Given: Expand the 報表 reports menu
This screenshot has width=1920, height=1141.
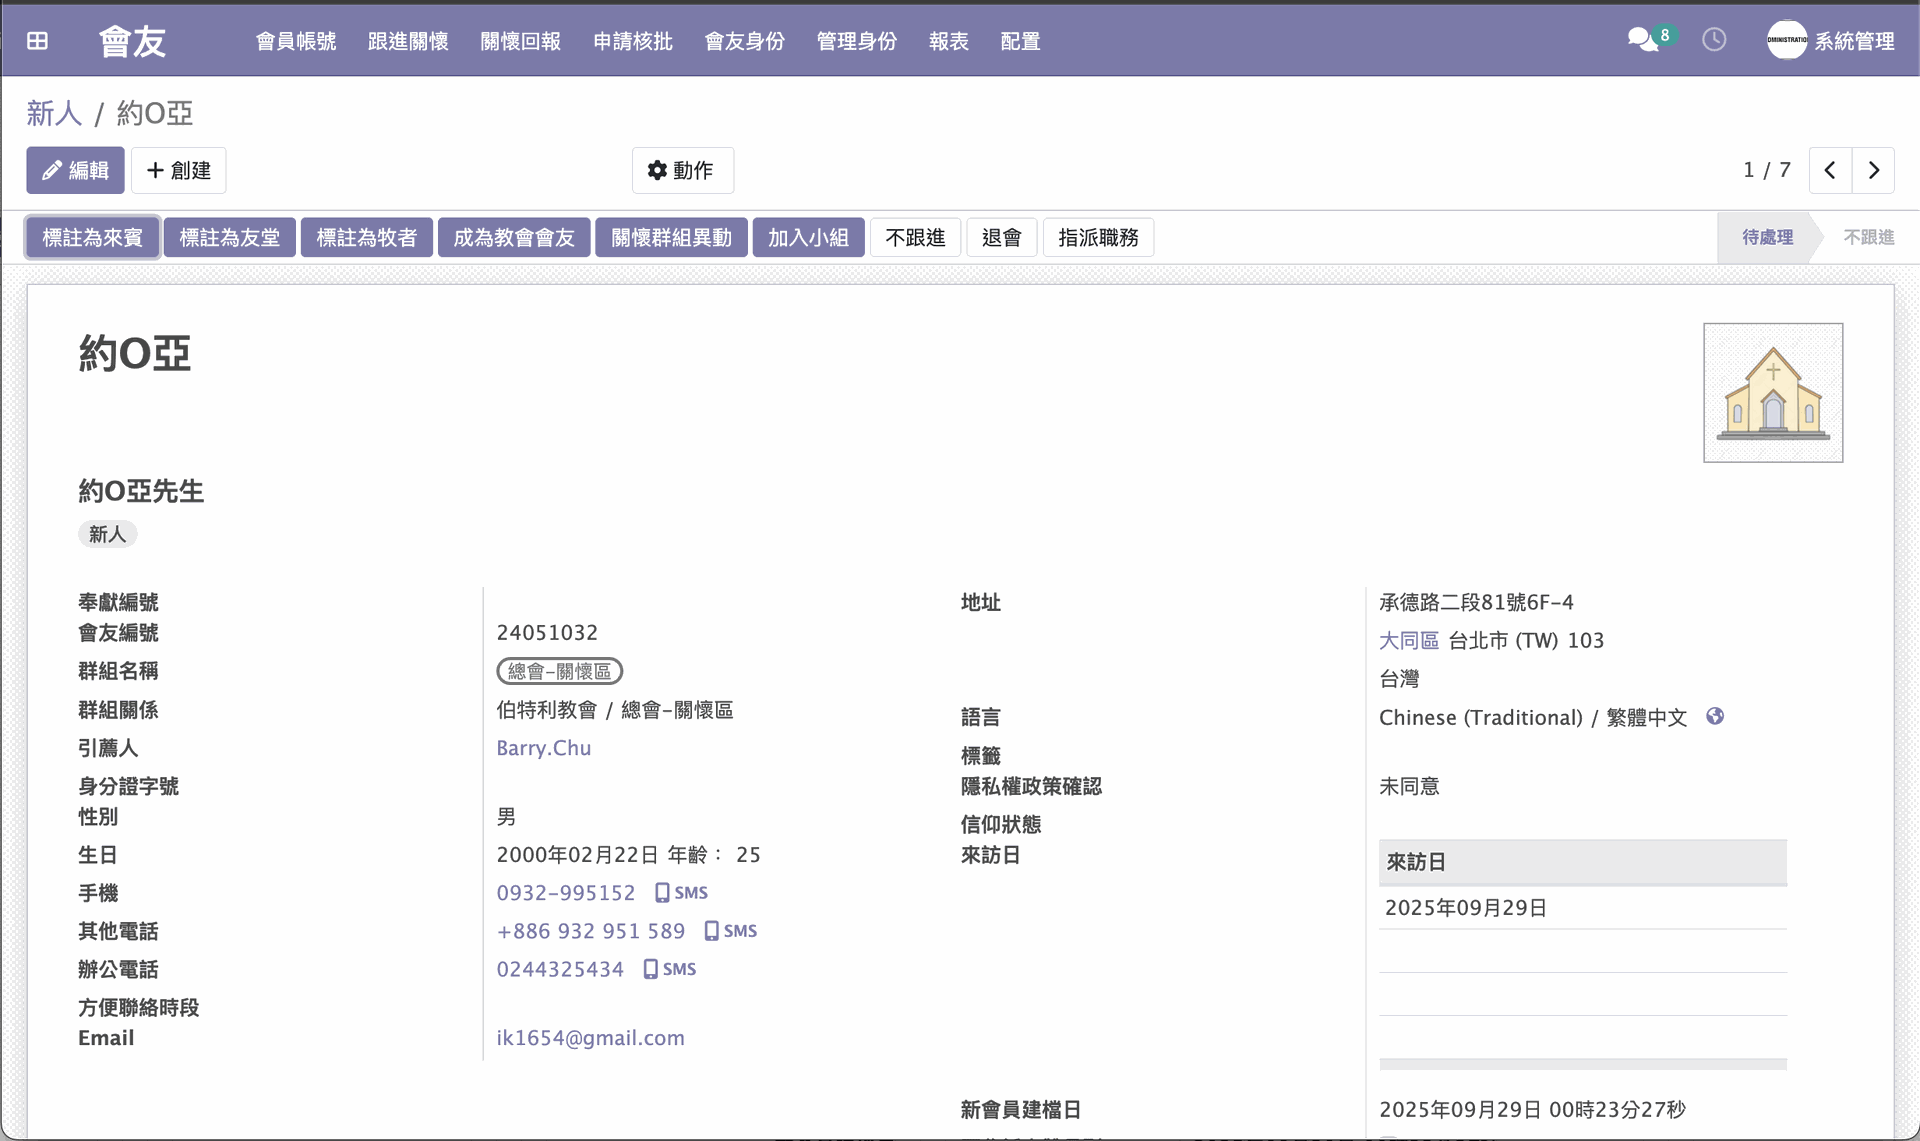Looking at the screenshot, I should pyautogui.click(x=948, y=41).
